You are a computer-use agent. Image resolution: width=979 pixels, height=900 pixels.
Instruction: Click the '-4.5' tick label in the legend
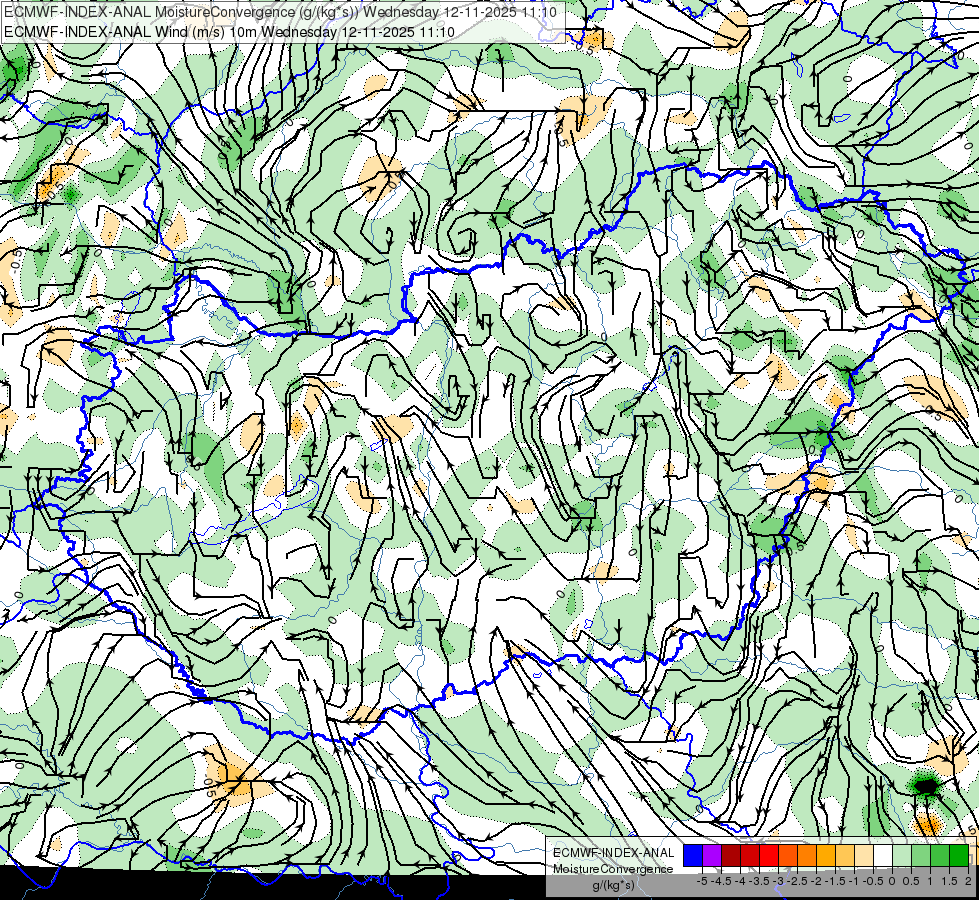[x=721, y=881]
